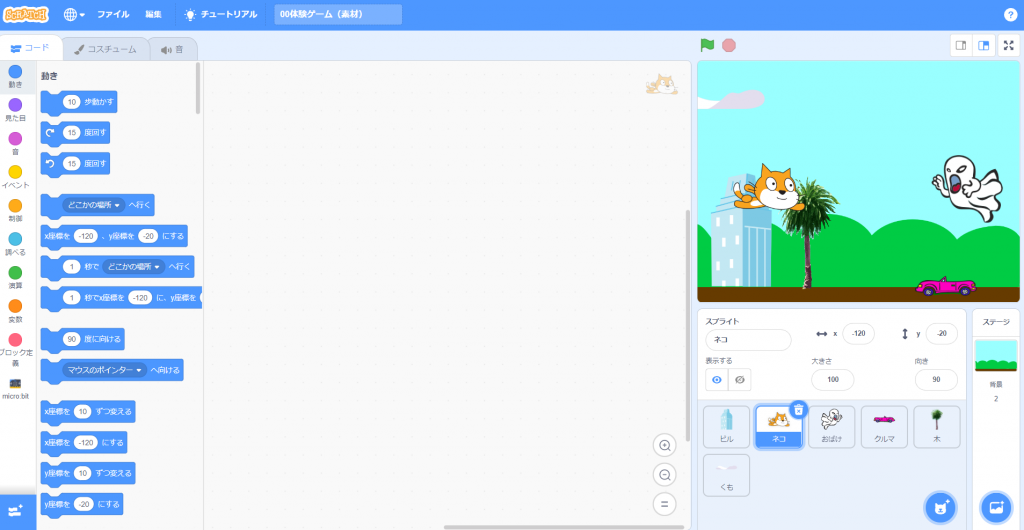
Task: Edit the sprite x position field
Action: click(858, 334)
